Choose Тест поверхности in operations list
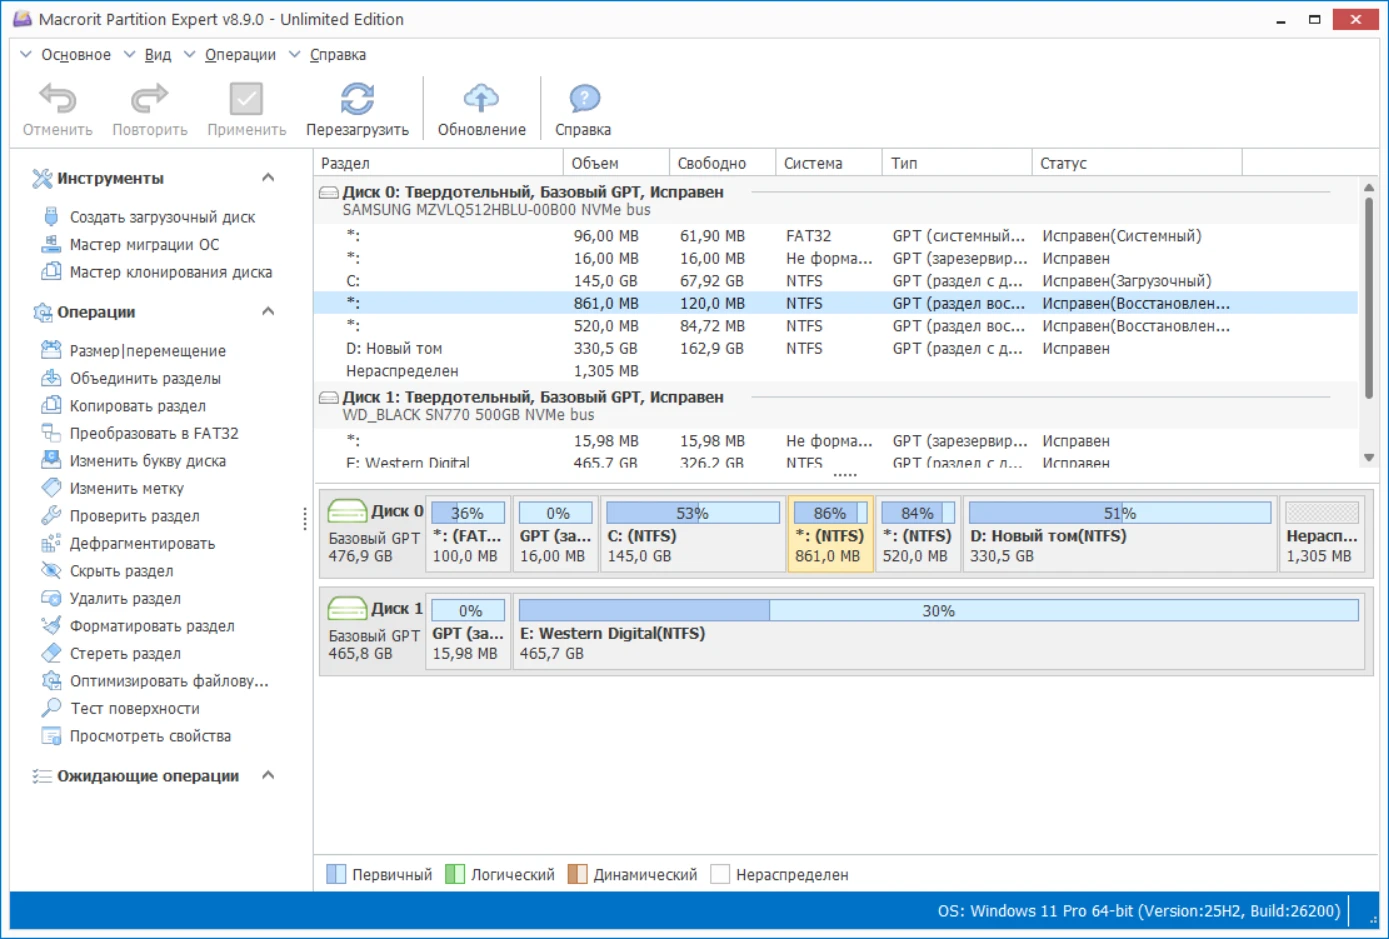Screen dimensions: 1389x939 [134, 709]
